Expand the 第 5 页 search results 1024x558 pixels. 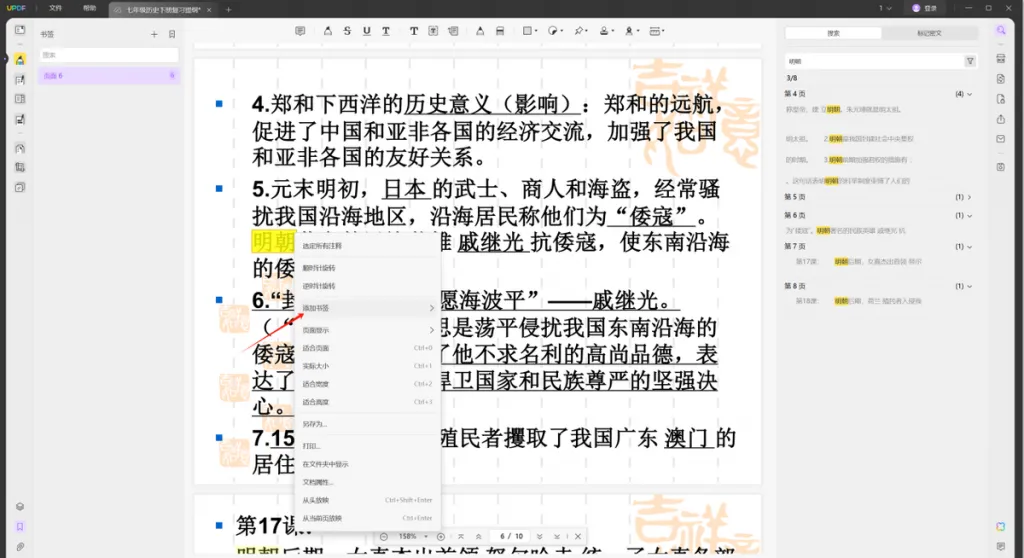(x=969, y=197)
